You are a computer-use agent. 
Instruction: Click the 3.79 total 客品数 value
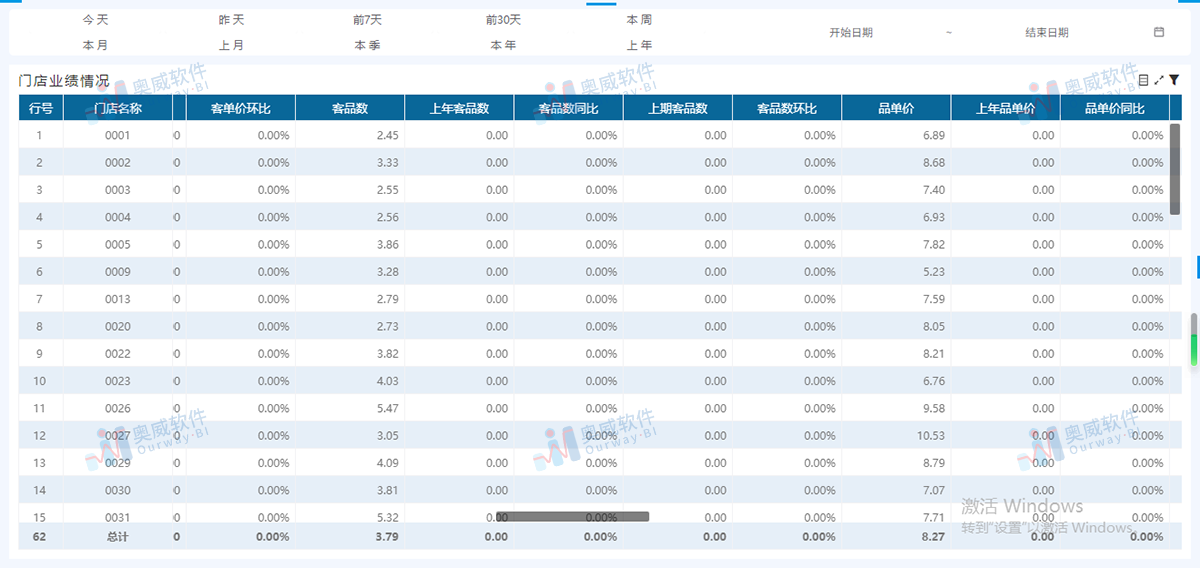click(x=387, y=537)
